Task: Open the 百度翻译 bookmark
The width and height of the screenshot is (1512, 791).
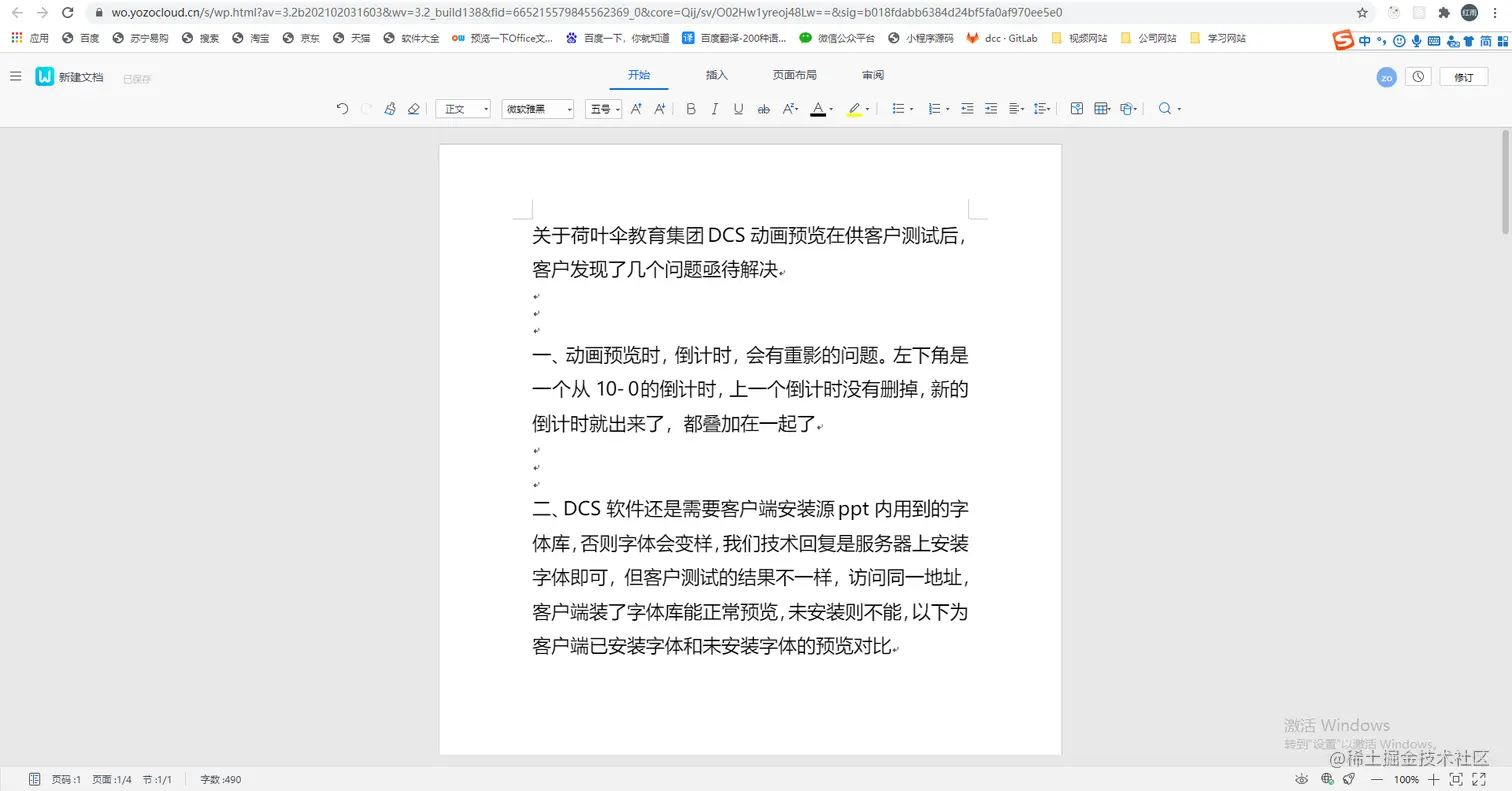Action: [732, 38]
